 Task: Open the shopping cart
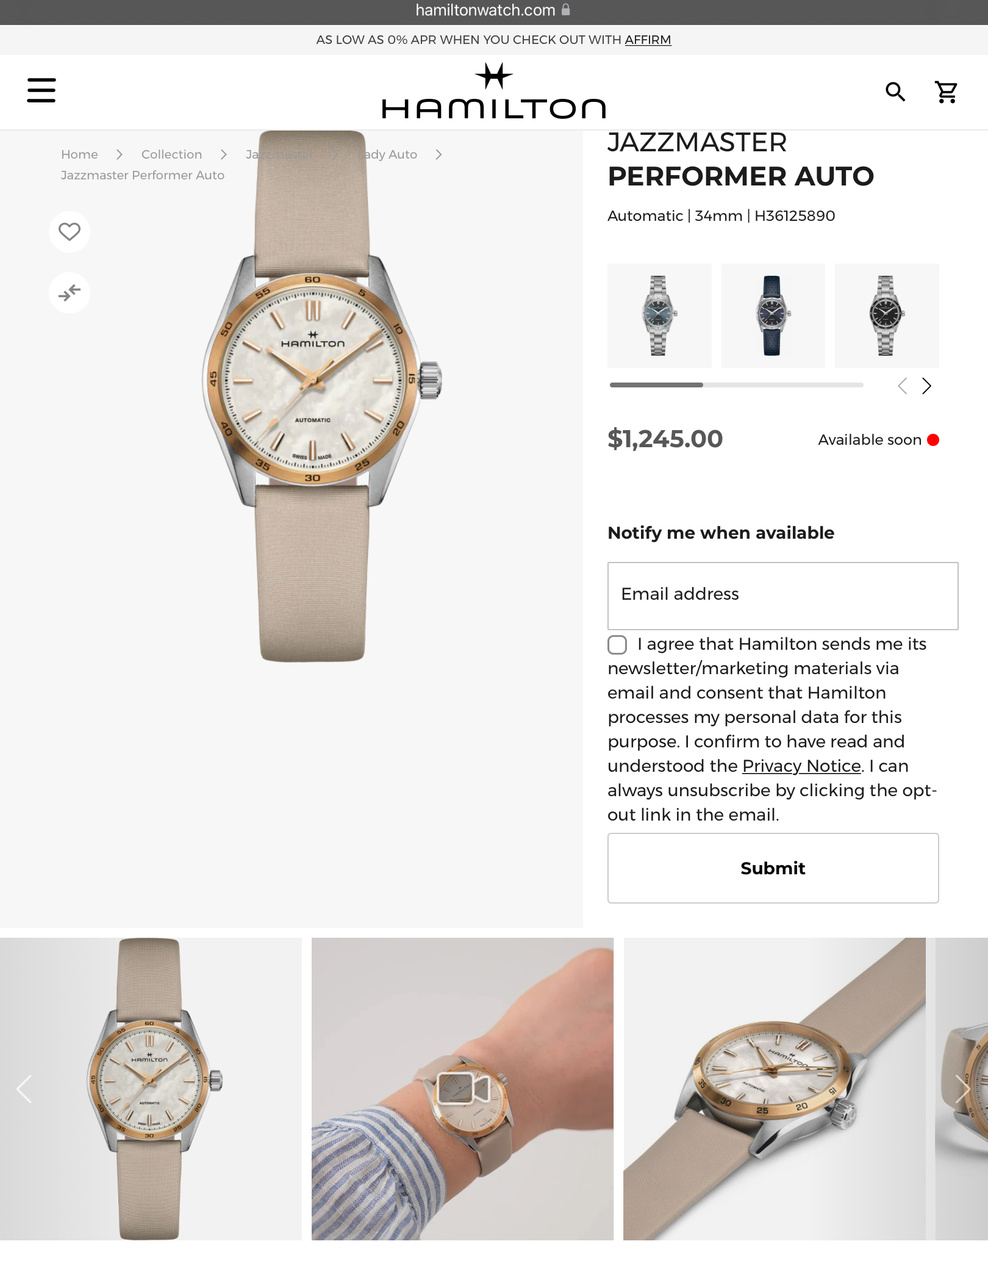point(946,92)
